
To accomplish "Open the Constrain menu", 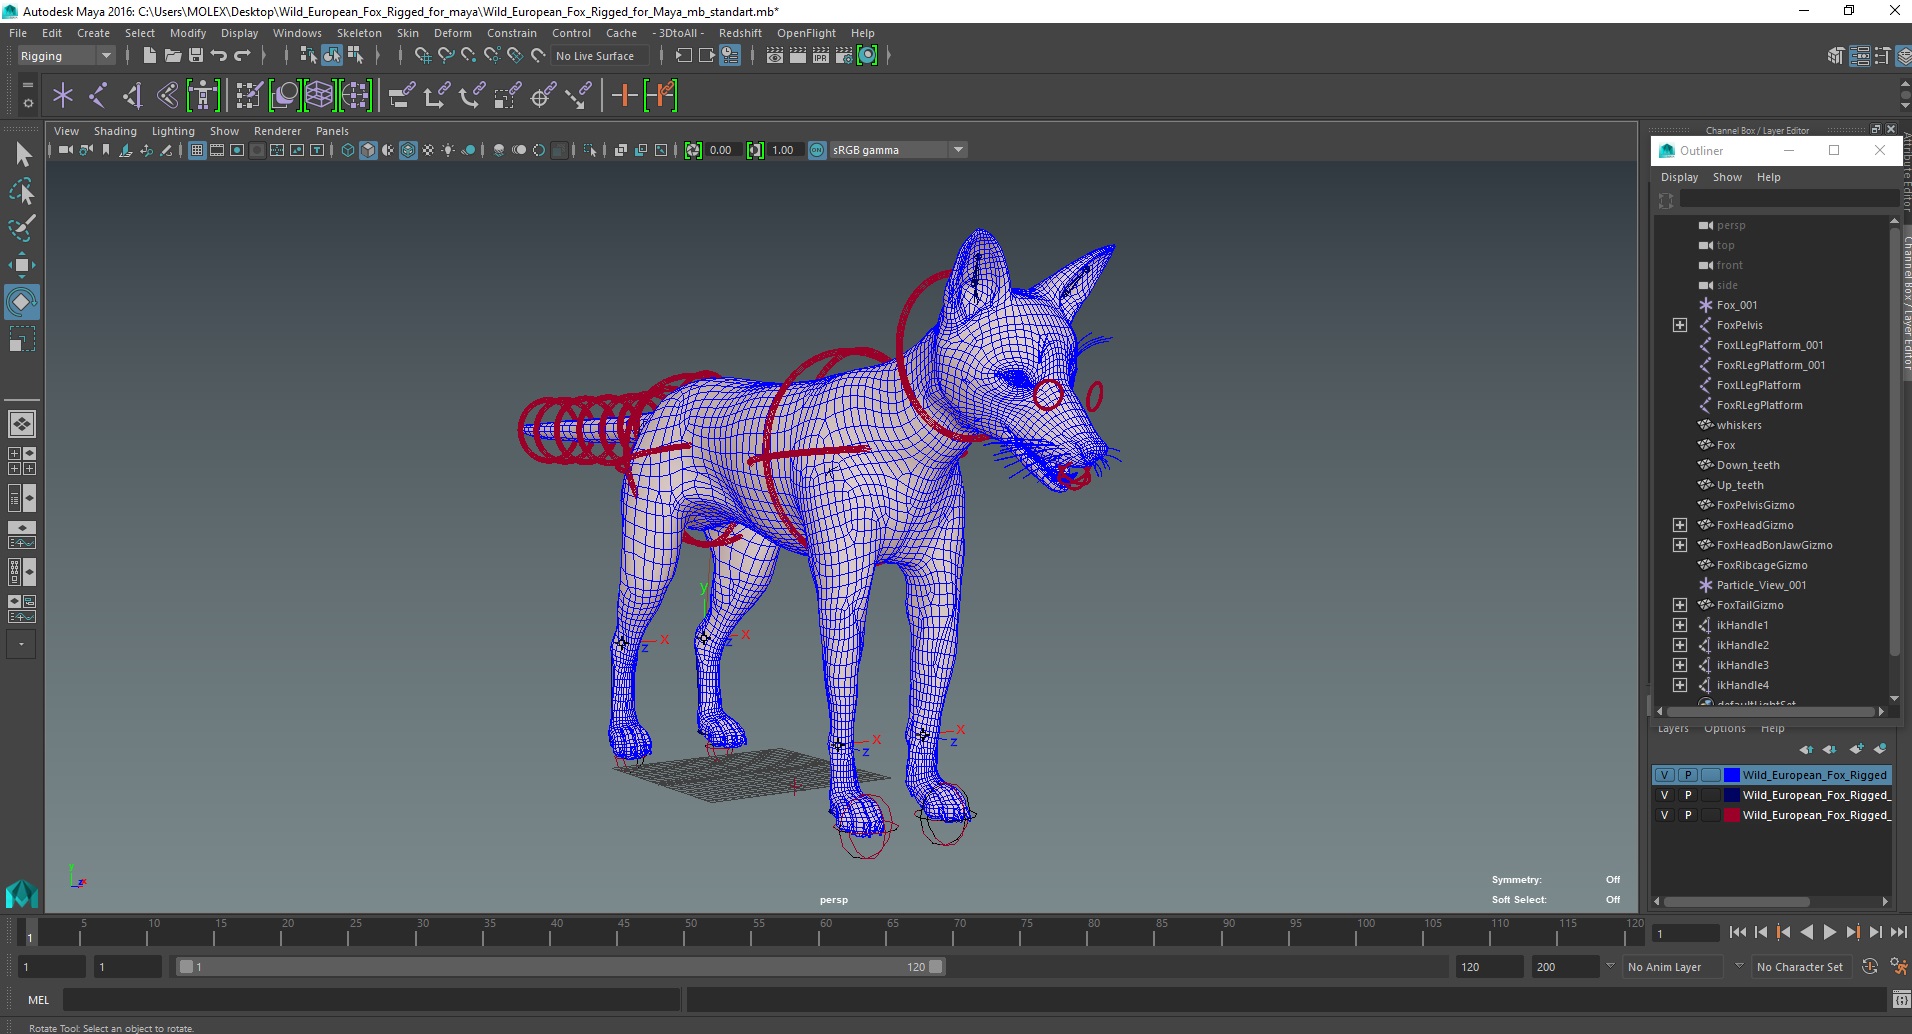I will click(x=512, y=33).
